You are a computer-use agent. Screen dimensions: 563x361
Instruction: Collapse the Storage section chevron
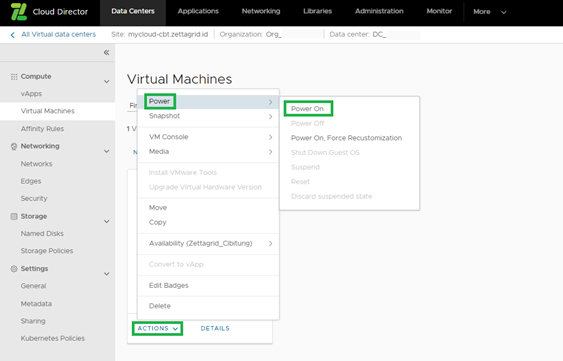click(107, 221)
